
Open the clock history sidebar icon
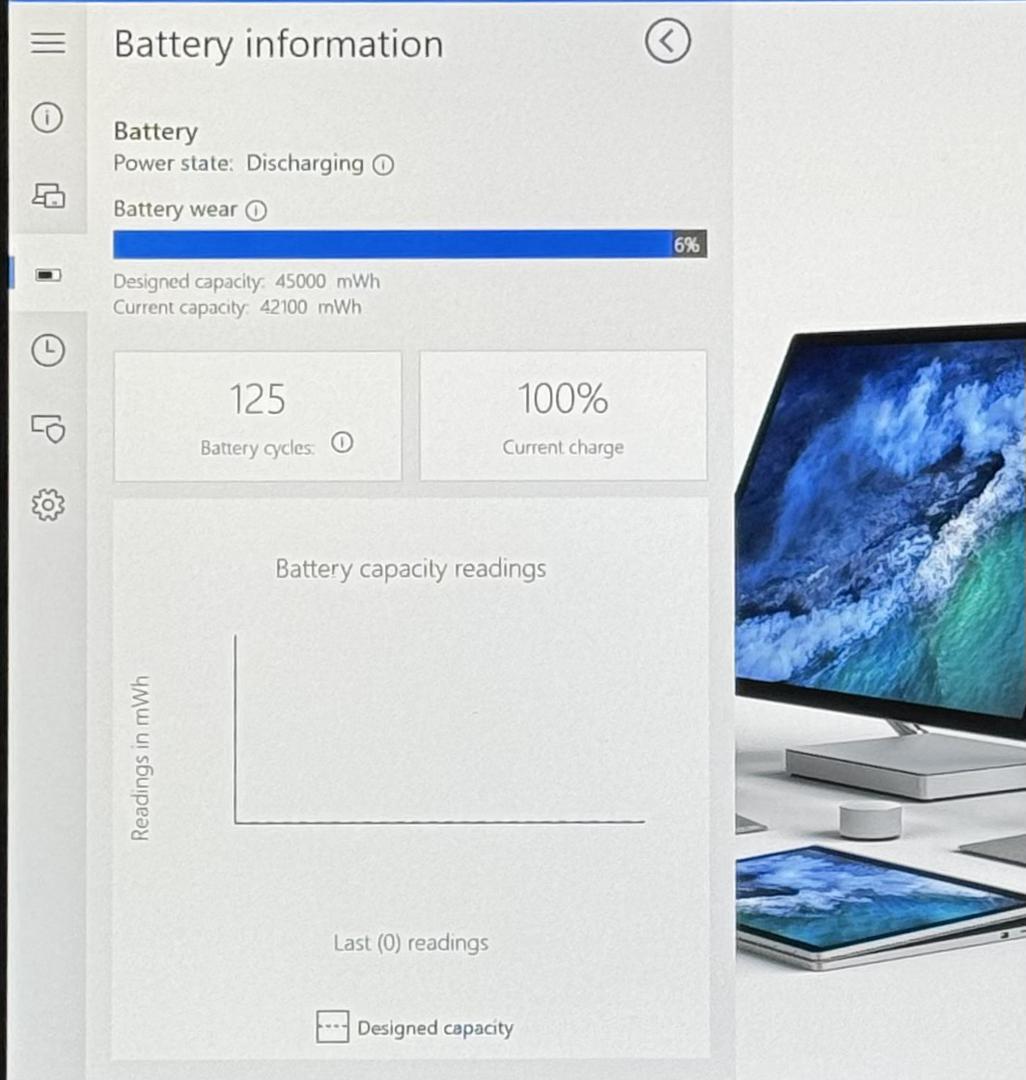pos(47,350)
